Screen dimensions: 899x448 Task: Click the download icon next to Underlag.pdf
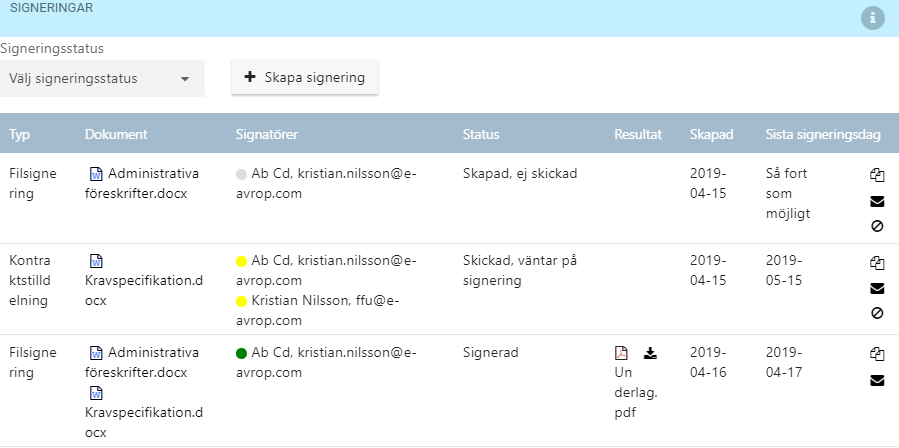tap(650, 353)
